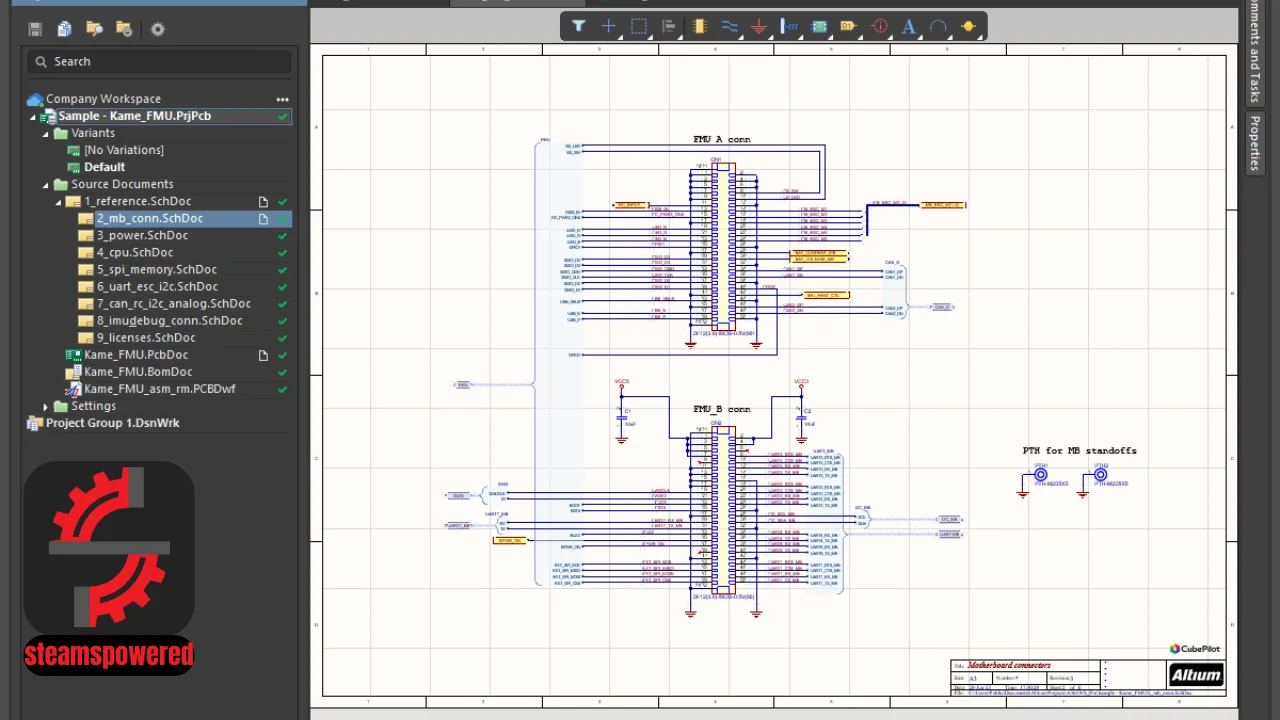The width and height of the screenshot is (1280, 720).
Task: Open Kame_FMU.PcbDoc
Action: tap(136, 355)
